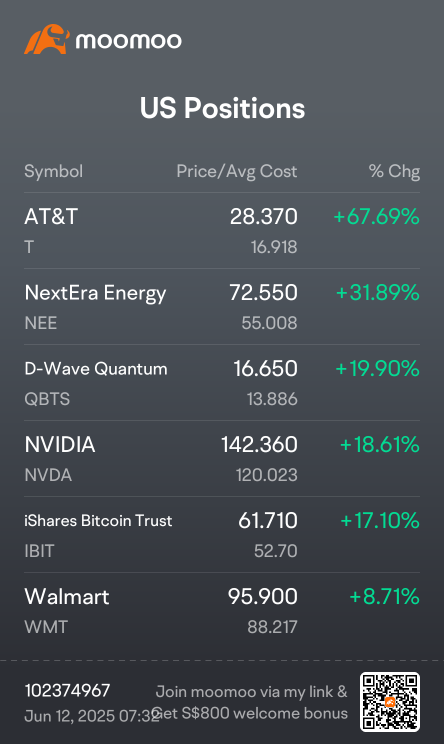Open the NextEra Energy position

tap(222, 307)
